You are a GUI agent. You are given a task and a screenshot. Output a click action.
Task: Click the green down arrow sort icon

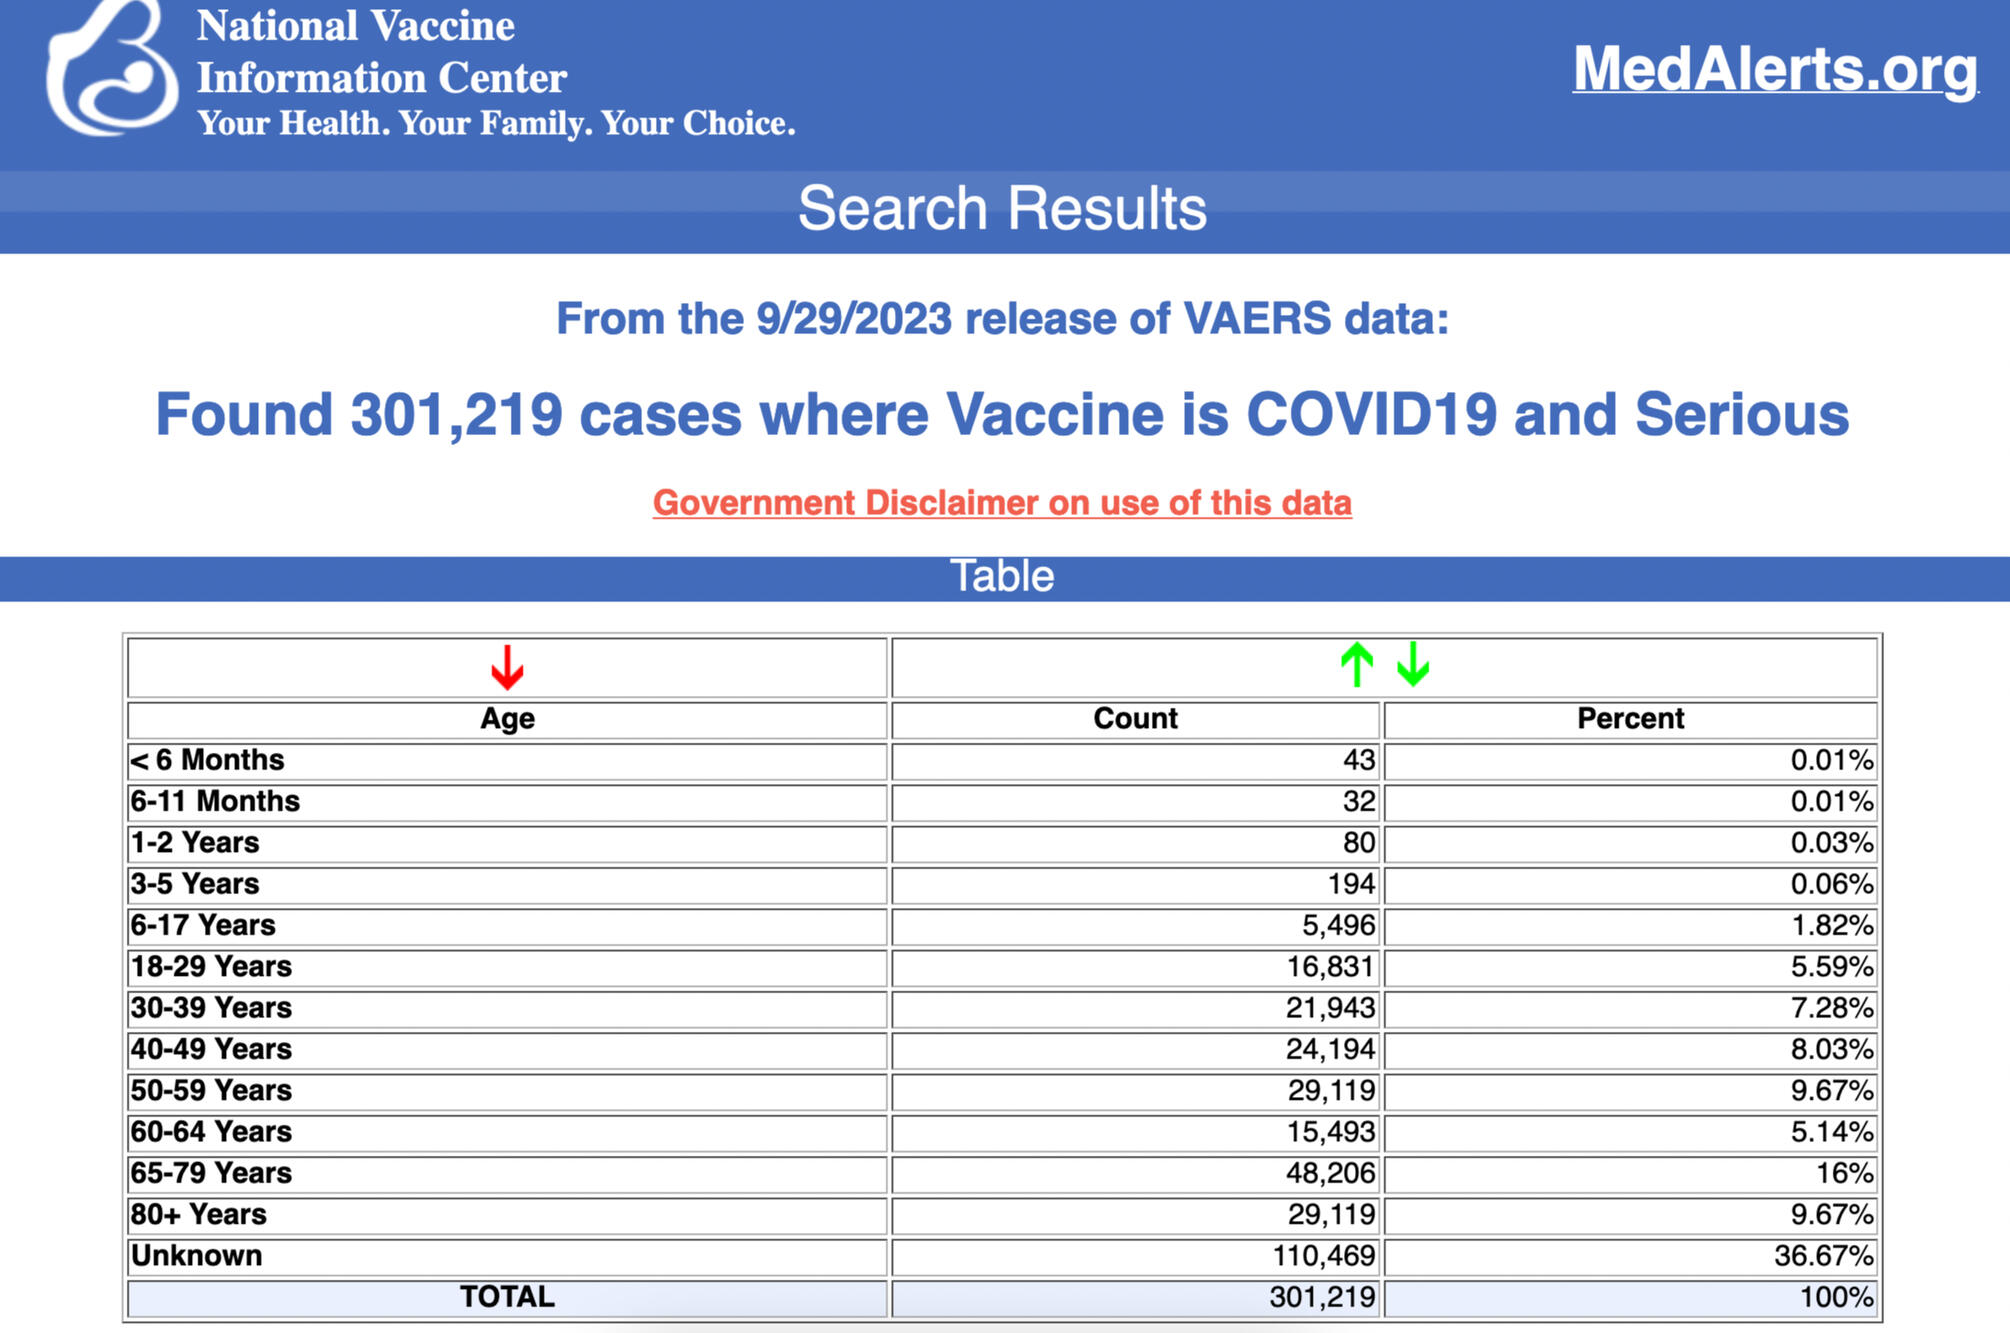point(1413,665)
